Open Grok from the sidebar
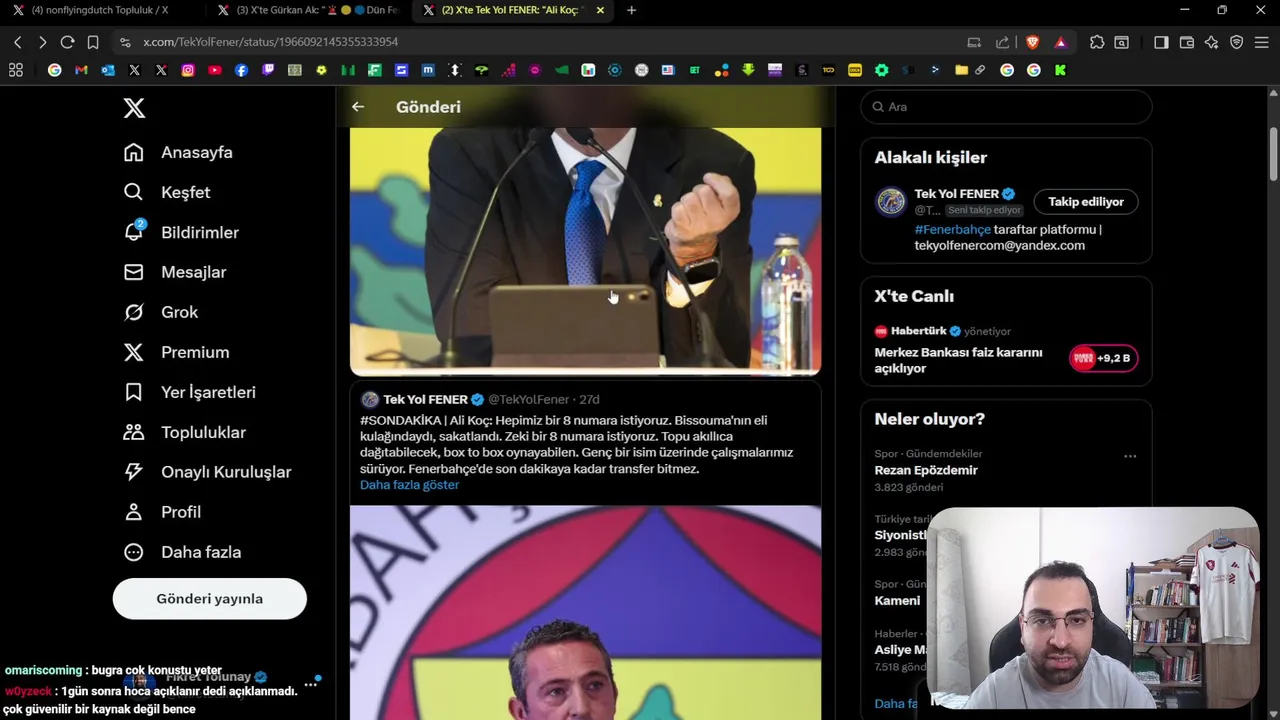 pyautogui.click(x=161, y=312)
